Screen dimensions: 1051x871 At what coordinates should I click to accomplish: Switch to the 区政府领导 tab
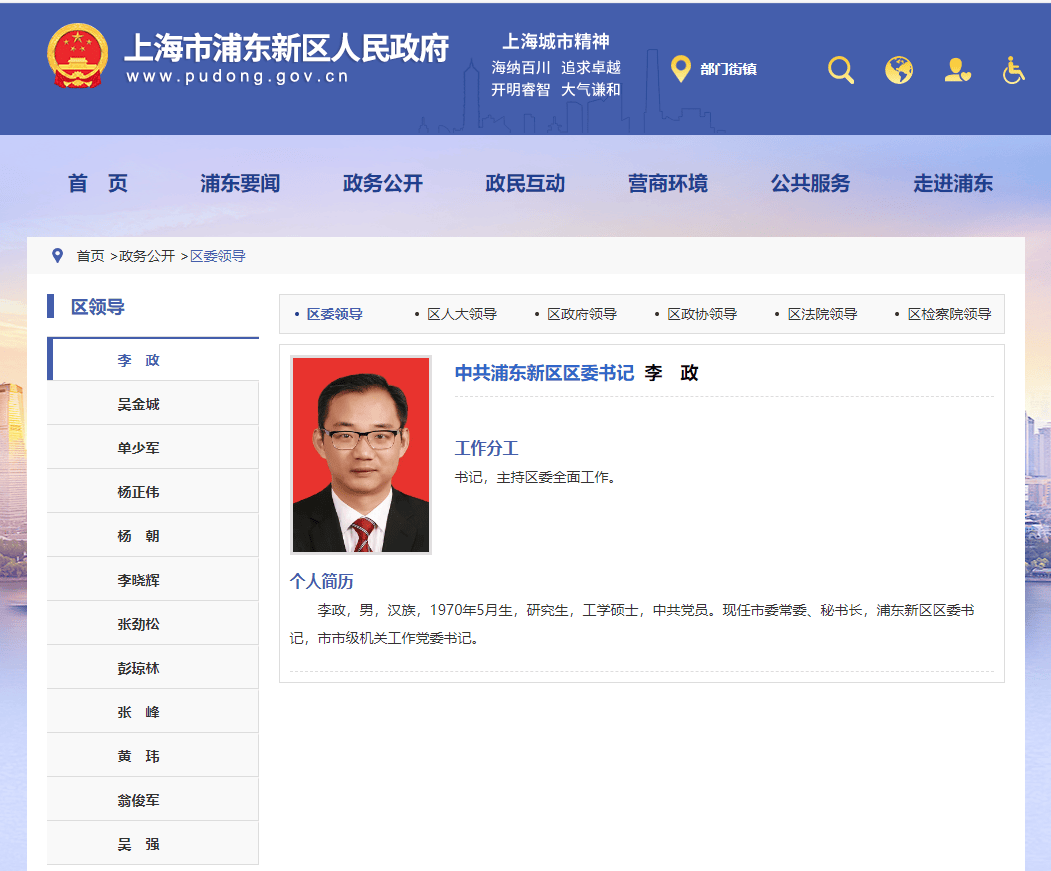(x=581, y=314)
